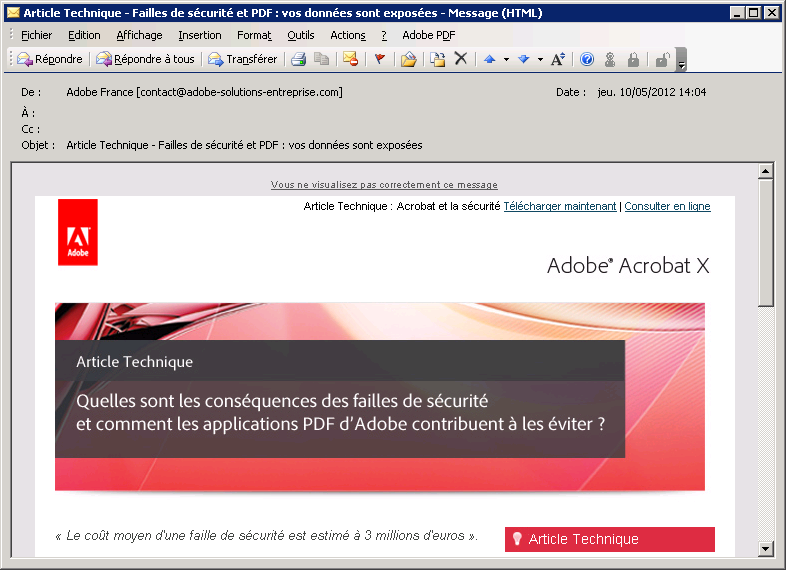Click the envelope icon in title bar
Screen dimensions: 786x570
point(13,13)
